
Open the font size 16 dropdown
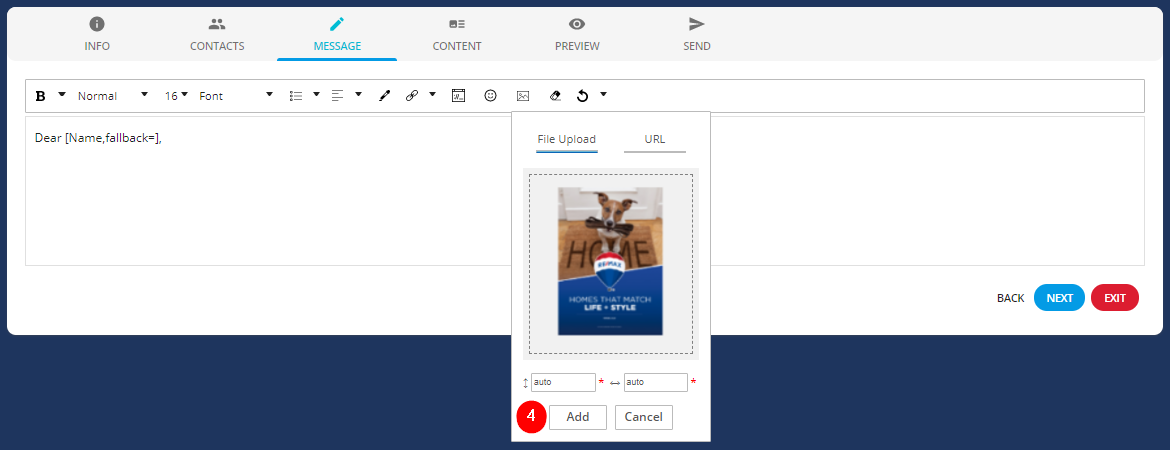(x=176, y=96)
